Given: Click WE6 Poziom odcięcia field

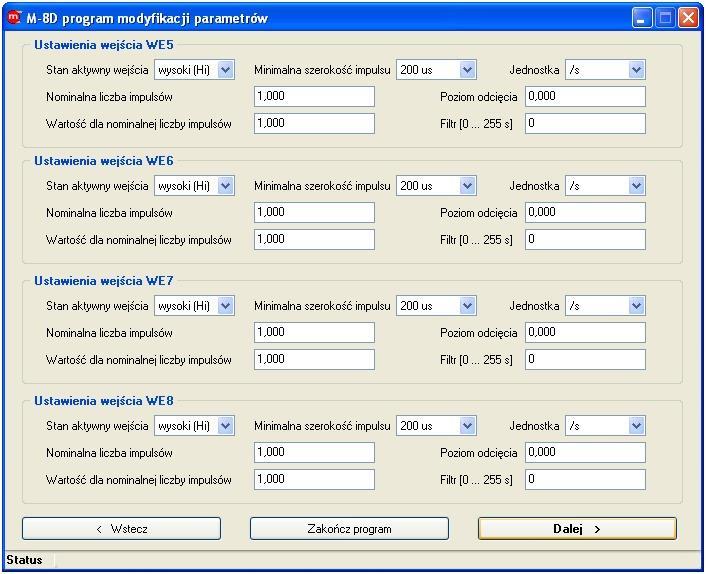Looking at the screenshot, I should pos(585,212).
